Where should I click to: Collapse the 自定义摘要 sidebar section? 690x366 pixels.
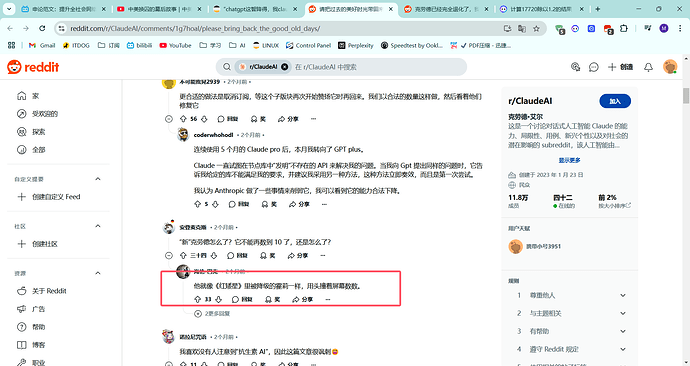pos(98,179)
